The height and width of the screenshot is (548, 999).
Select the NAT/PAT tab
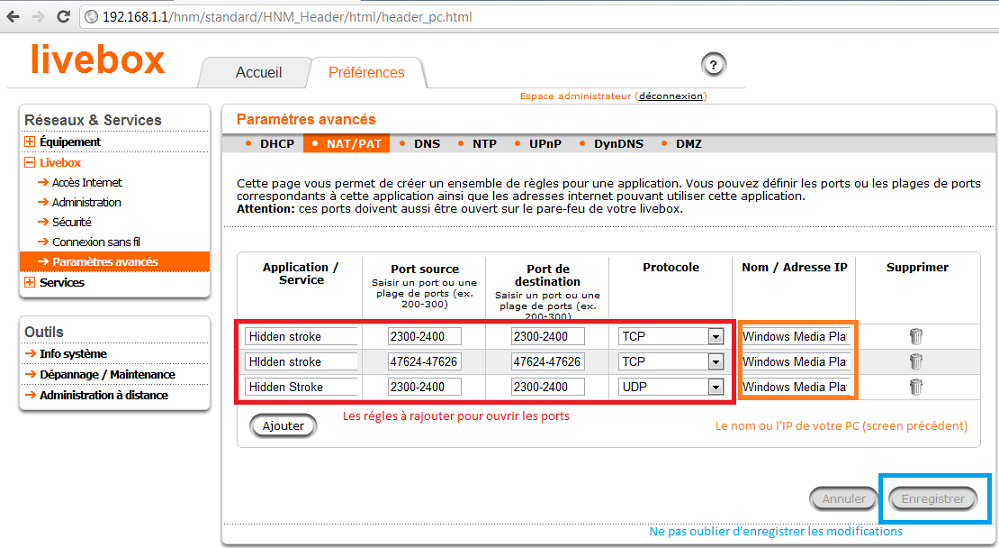(x=347, y=144)
